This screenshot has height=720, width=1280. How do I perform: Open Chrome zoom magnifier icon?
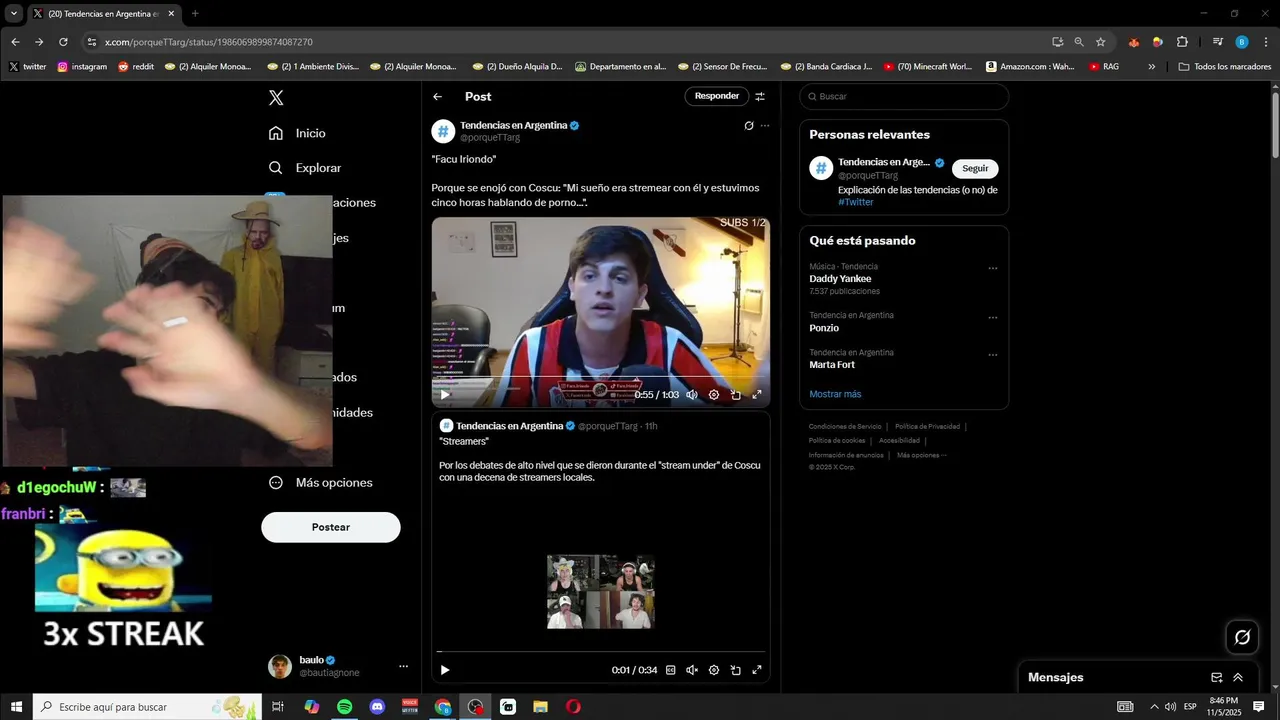click(1079, 42)
